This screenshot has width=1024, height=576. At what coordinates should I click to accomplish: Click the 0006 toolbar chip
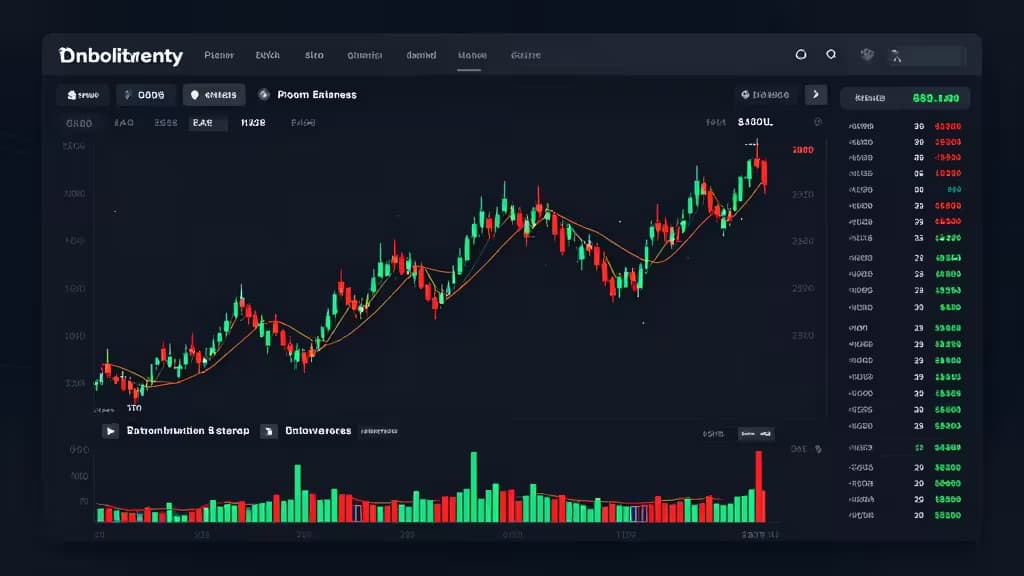[x=145, y=95]
